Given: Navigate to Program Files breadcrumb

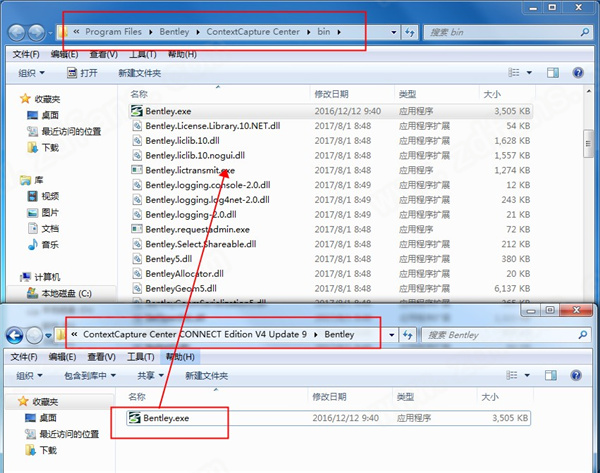Looking at the screenshot, I should [113, 32].
